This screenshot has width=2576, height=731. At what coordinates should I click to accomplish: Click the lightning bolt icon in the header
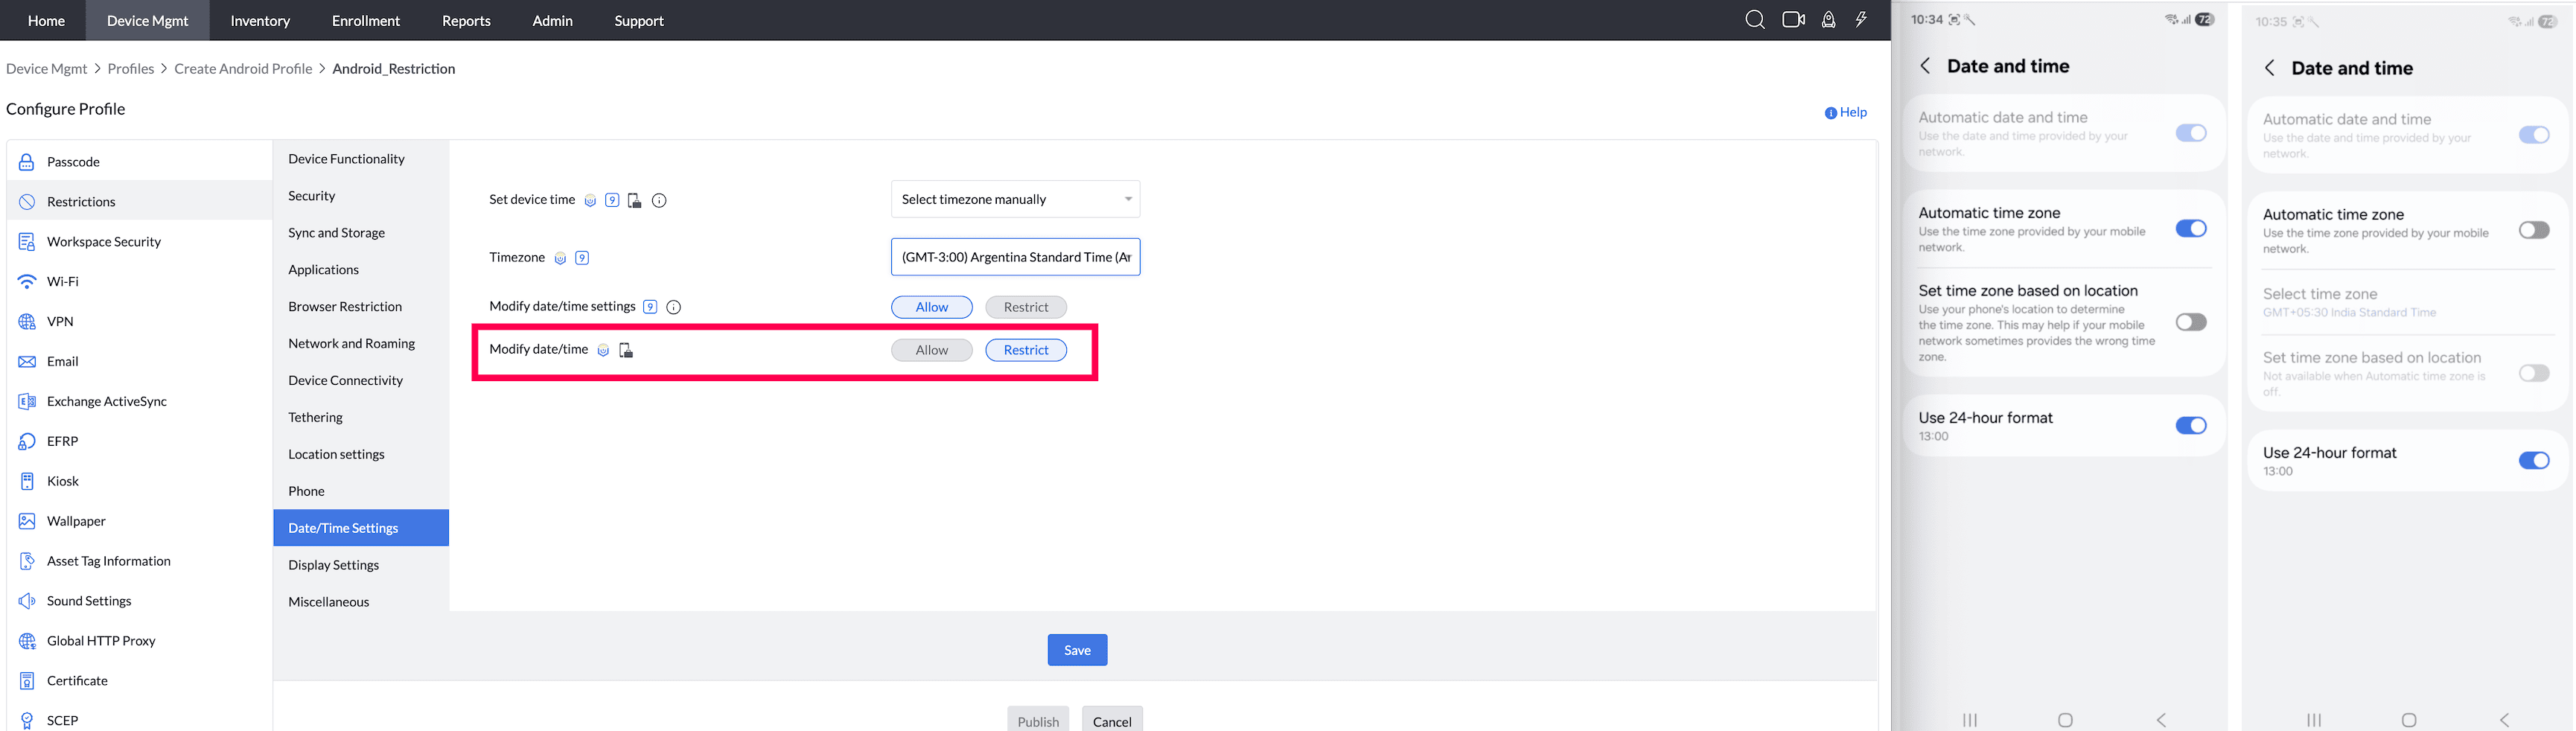pyautogui.click(x=1861, y=19)
